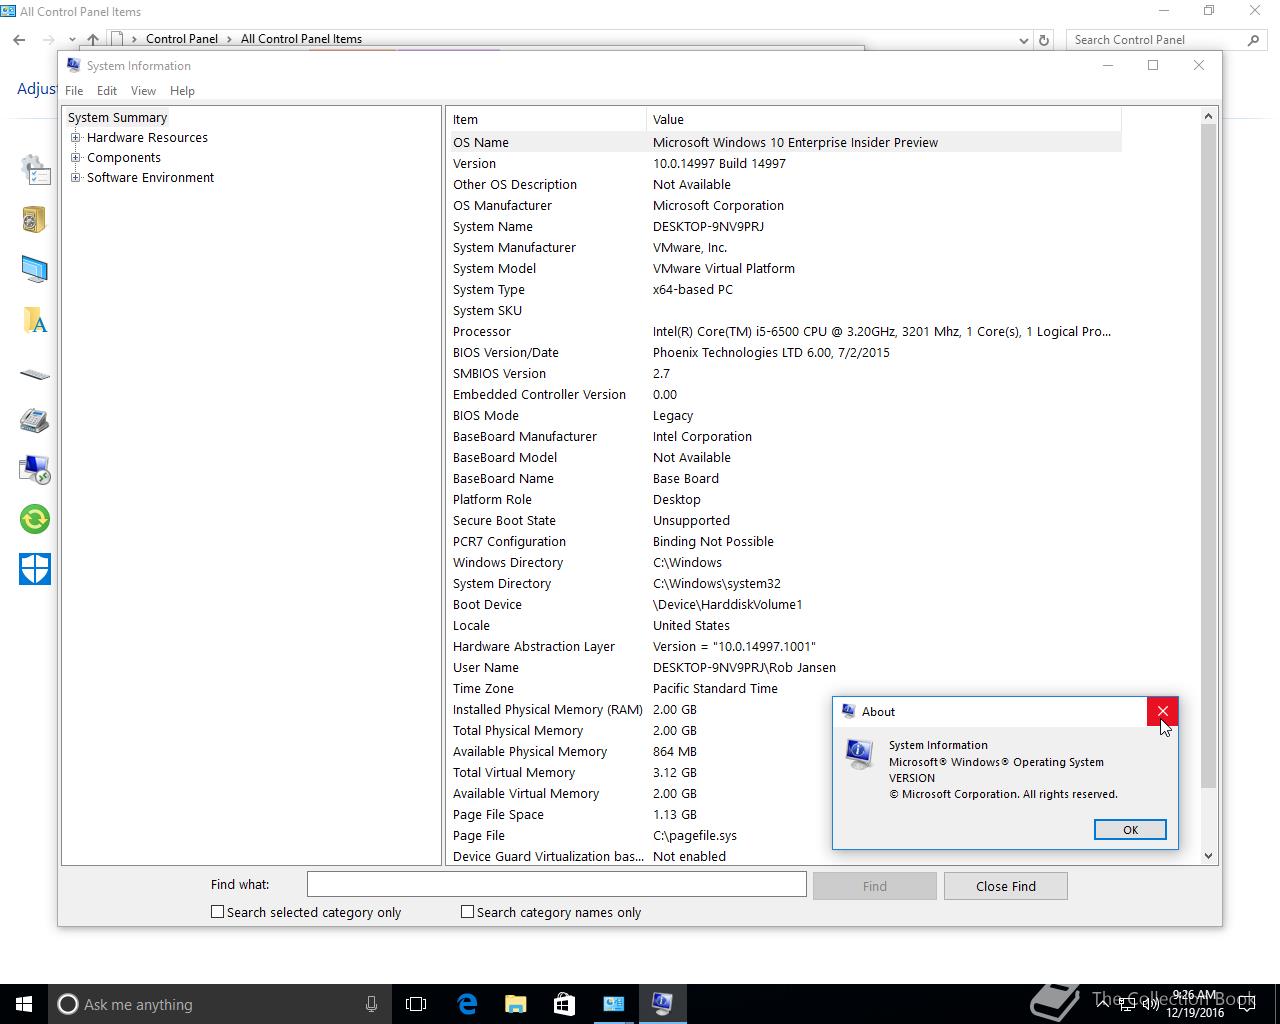Open the safe icon in Control Panel
Viewport: 1280px width, 1024px height.
[35, 219]
